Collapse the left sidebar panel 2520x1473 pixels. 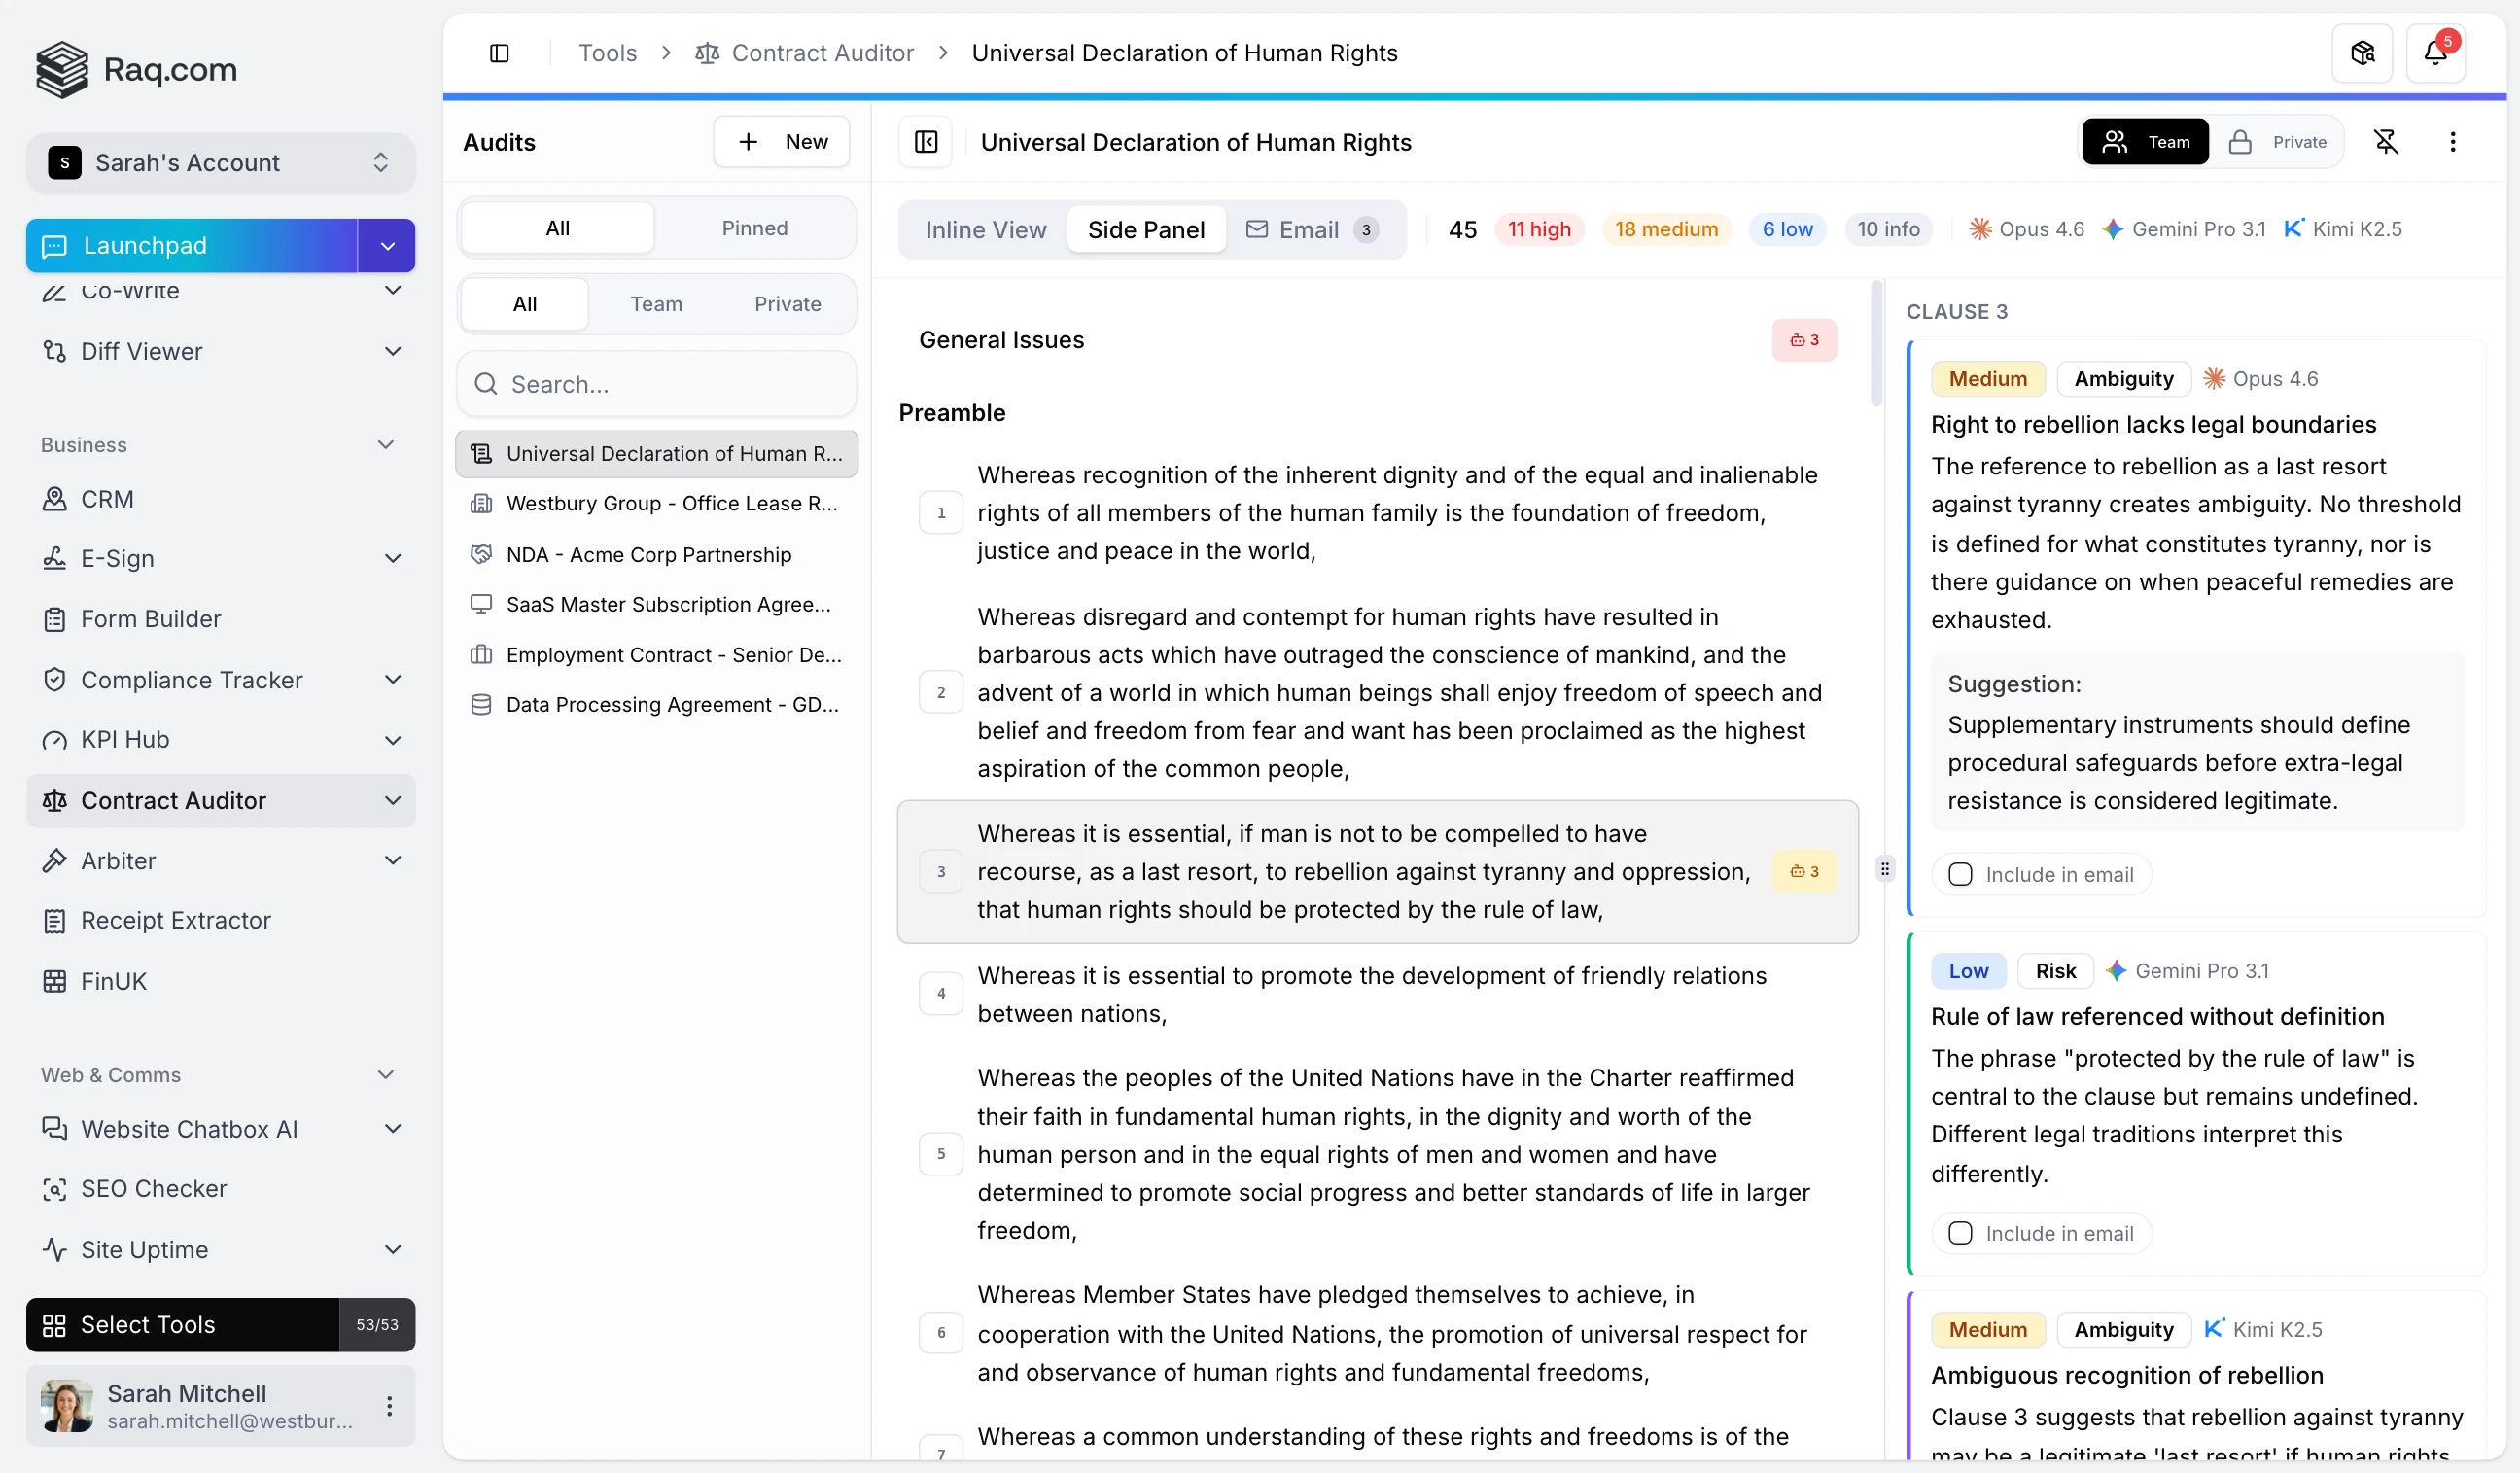click(500, 52)
